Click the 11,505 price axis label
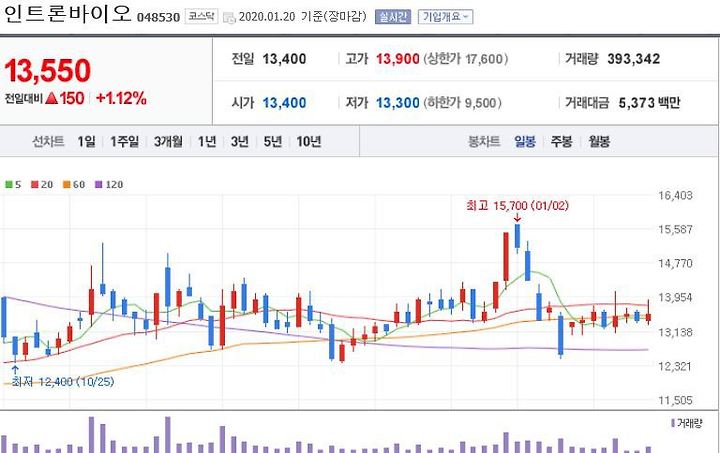 pos(675,400)
